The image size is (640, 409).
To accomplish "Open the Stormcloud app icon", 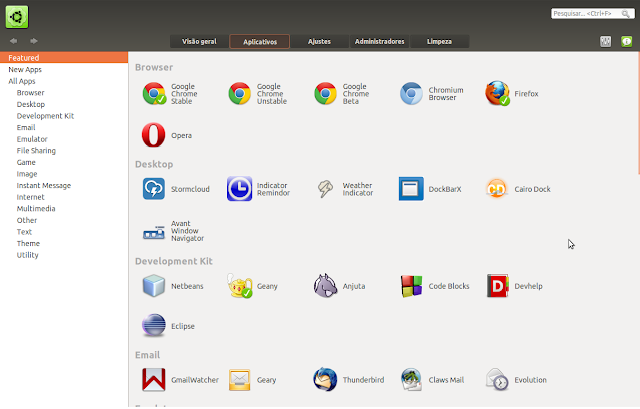I will click(154, 189).
